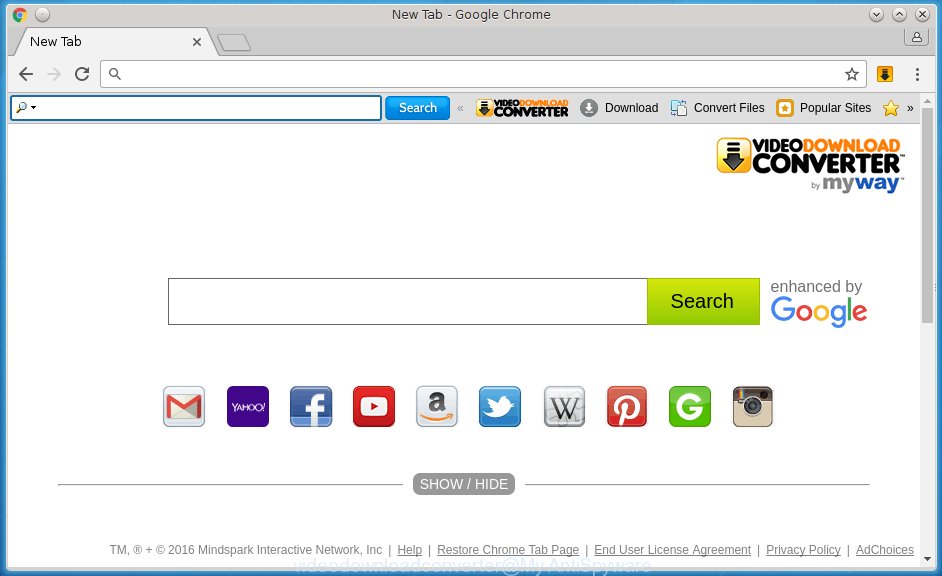The image size is (942, 576).
Task: Click the Video Download Converter extension icon
Action: (885, 74)
